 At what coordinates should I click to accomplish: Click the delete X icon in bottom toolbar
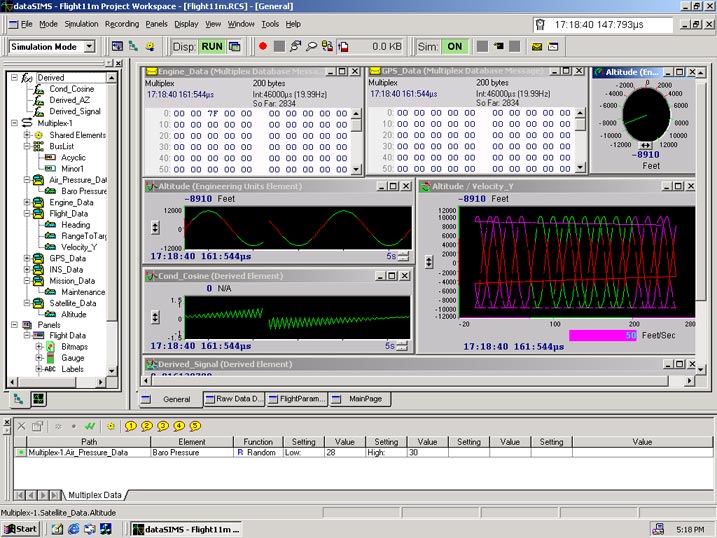21,426
